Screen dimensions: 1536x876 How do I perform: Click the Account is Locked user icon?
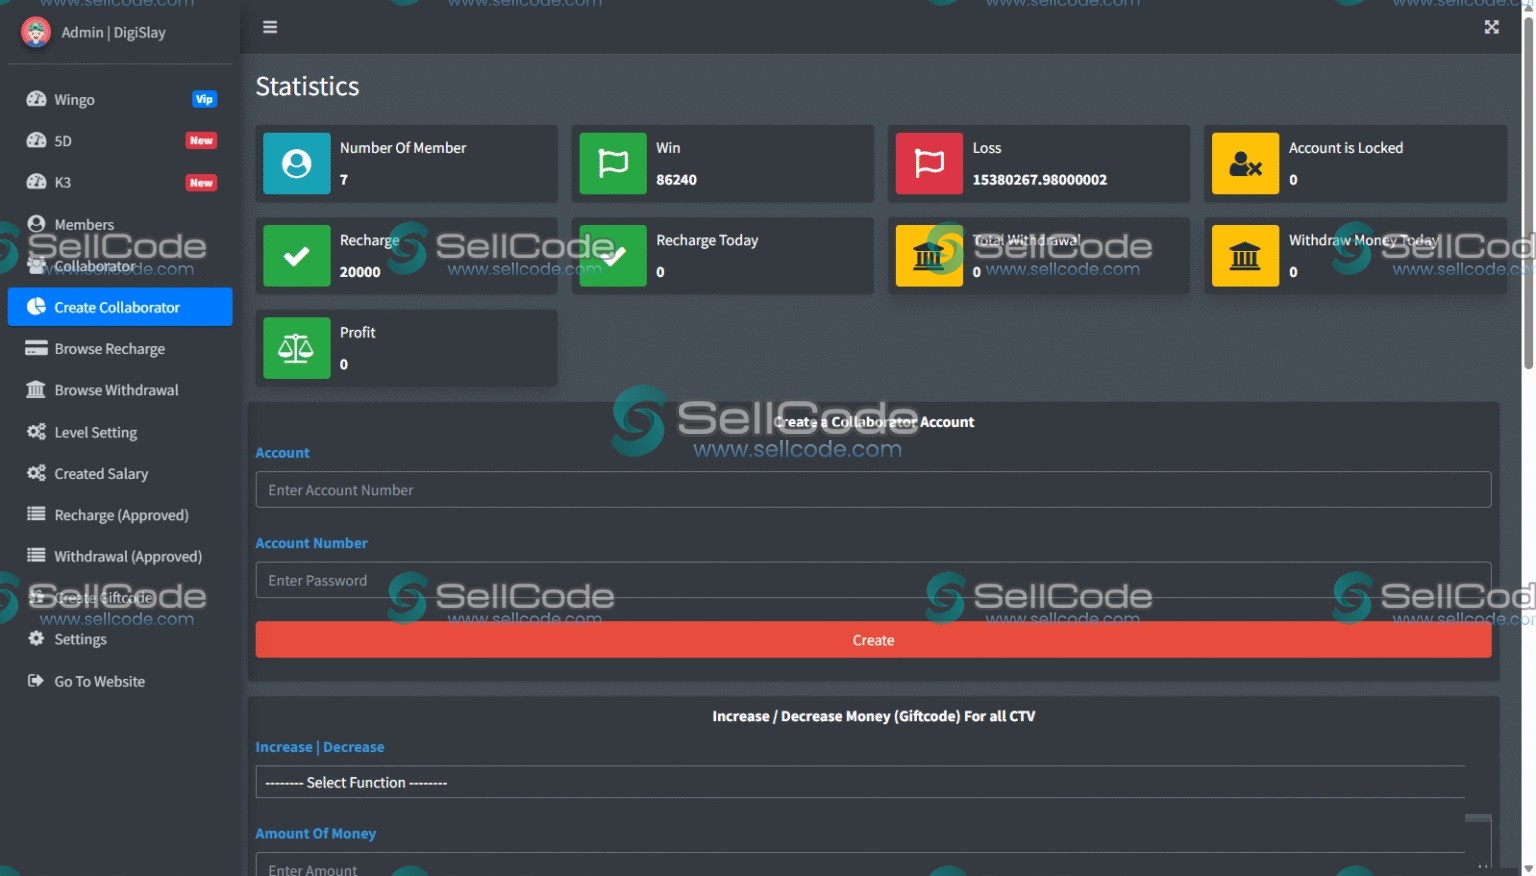tap(1245, 163)
